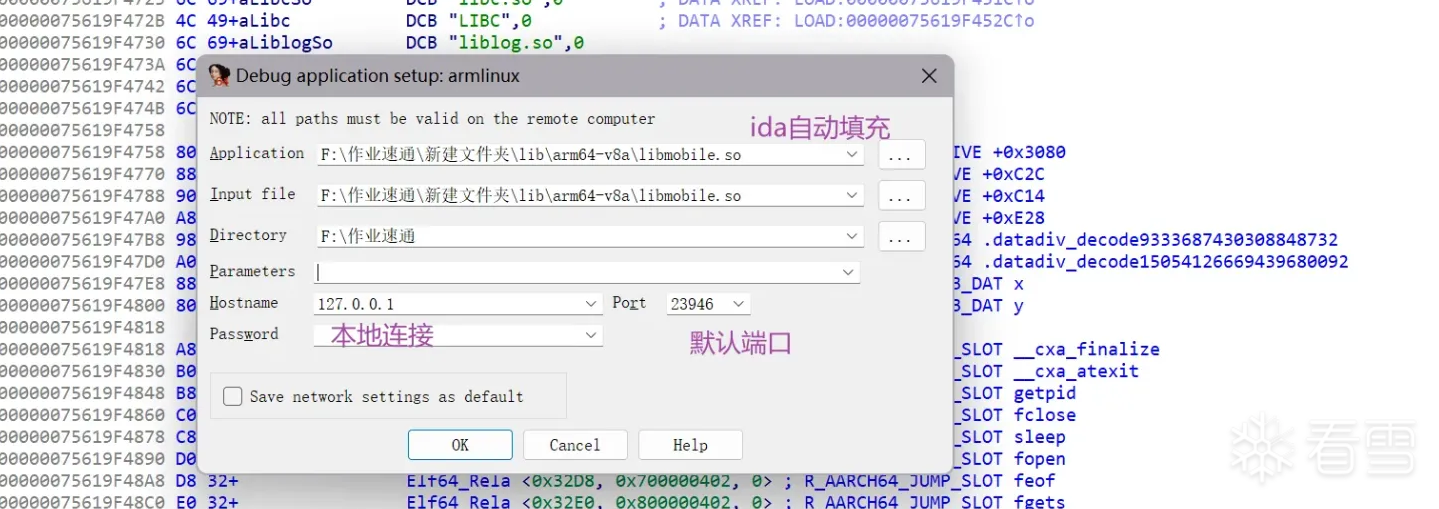This screenshot has width=1439, height=509.
Task: Click sleep symbol in listing
Action: tap(1039, 437)
